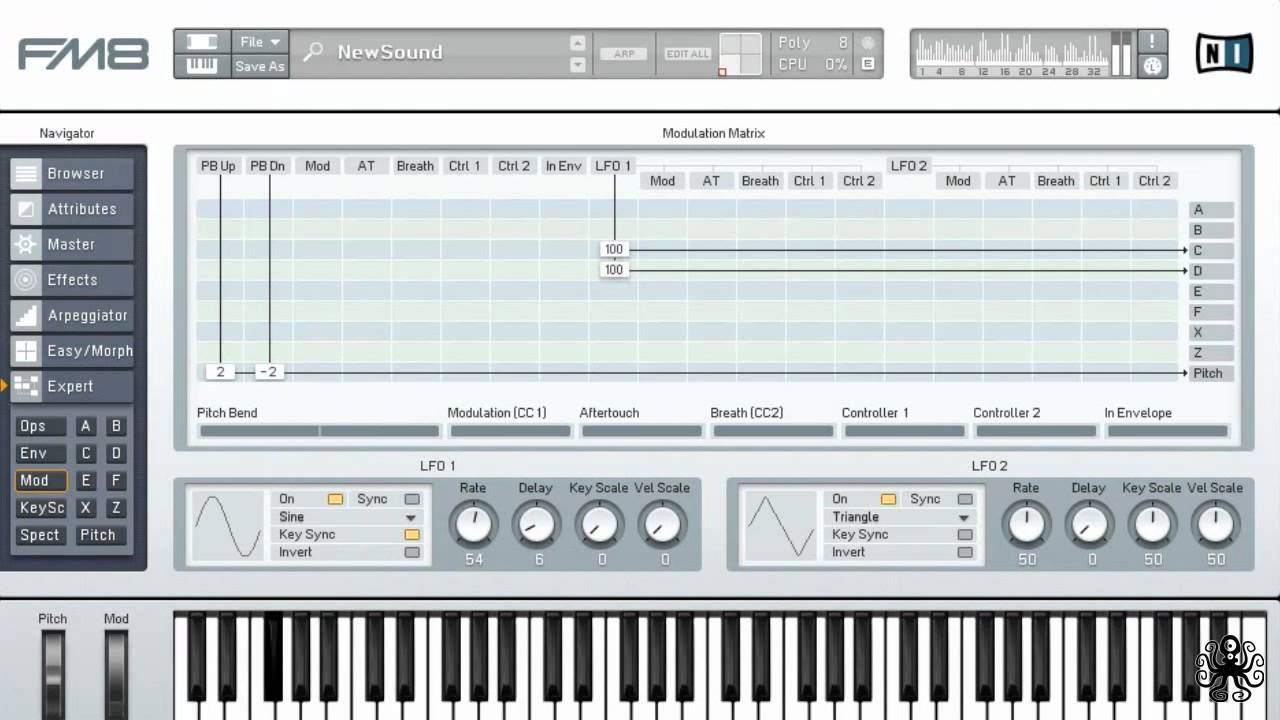Click the EDIT ALL button
This screenshot has width=1280, height=720.
pos(688,54)
